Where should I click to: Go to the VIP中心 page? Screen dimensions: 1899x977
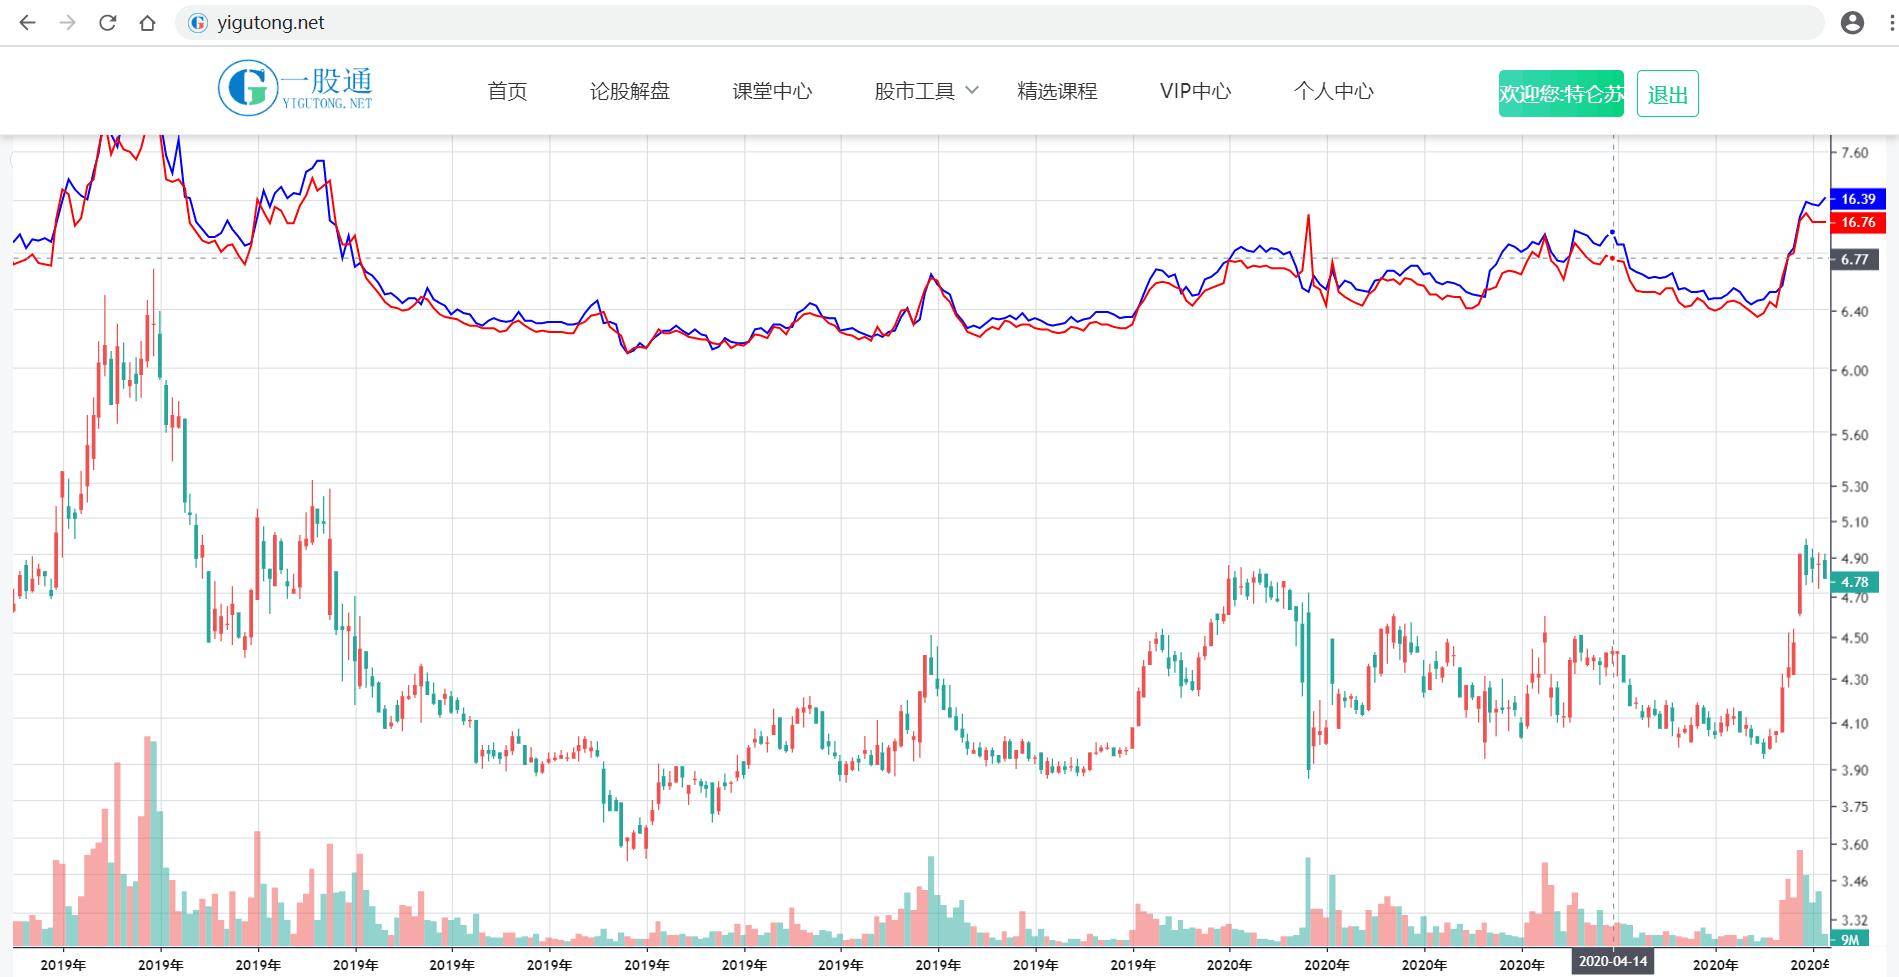click(1196, 91)
